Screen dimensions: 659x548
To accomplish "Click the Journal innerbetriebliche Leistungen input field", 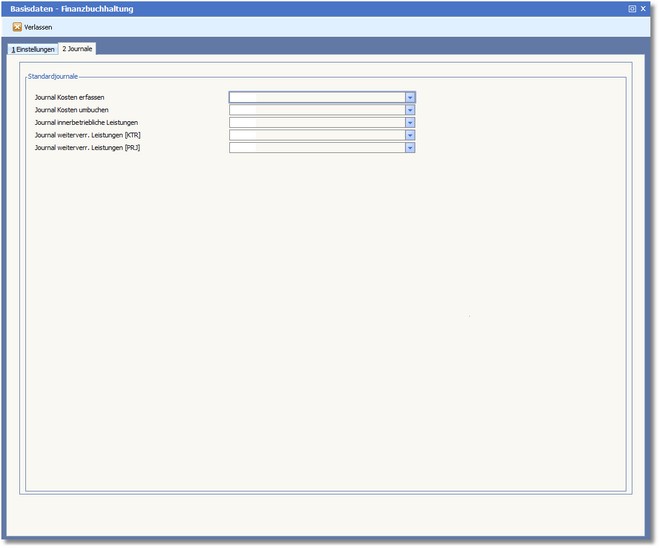I will click(317, 122).
